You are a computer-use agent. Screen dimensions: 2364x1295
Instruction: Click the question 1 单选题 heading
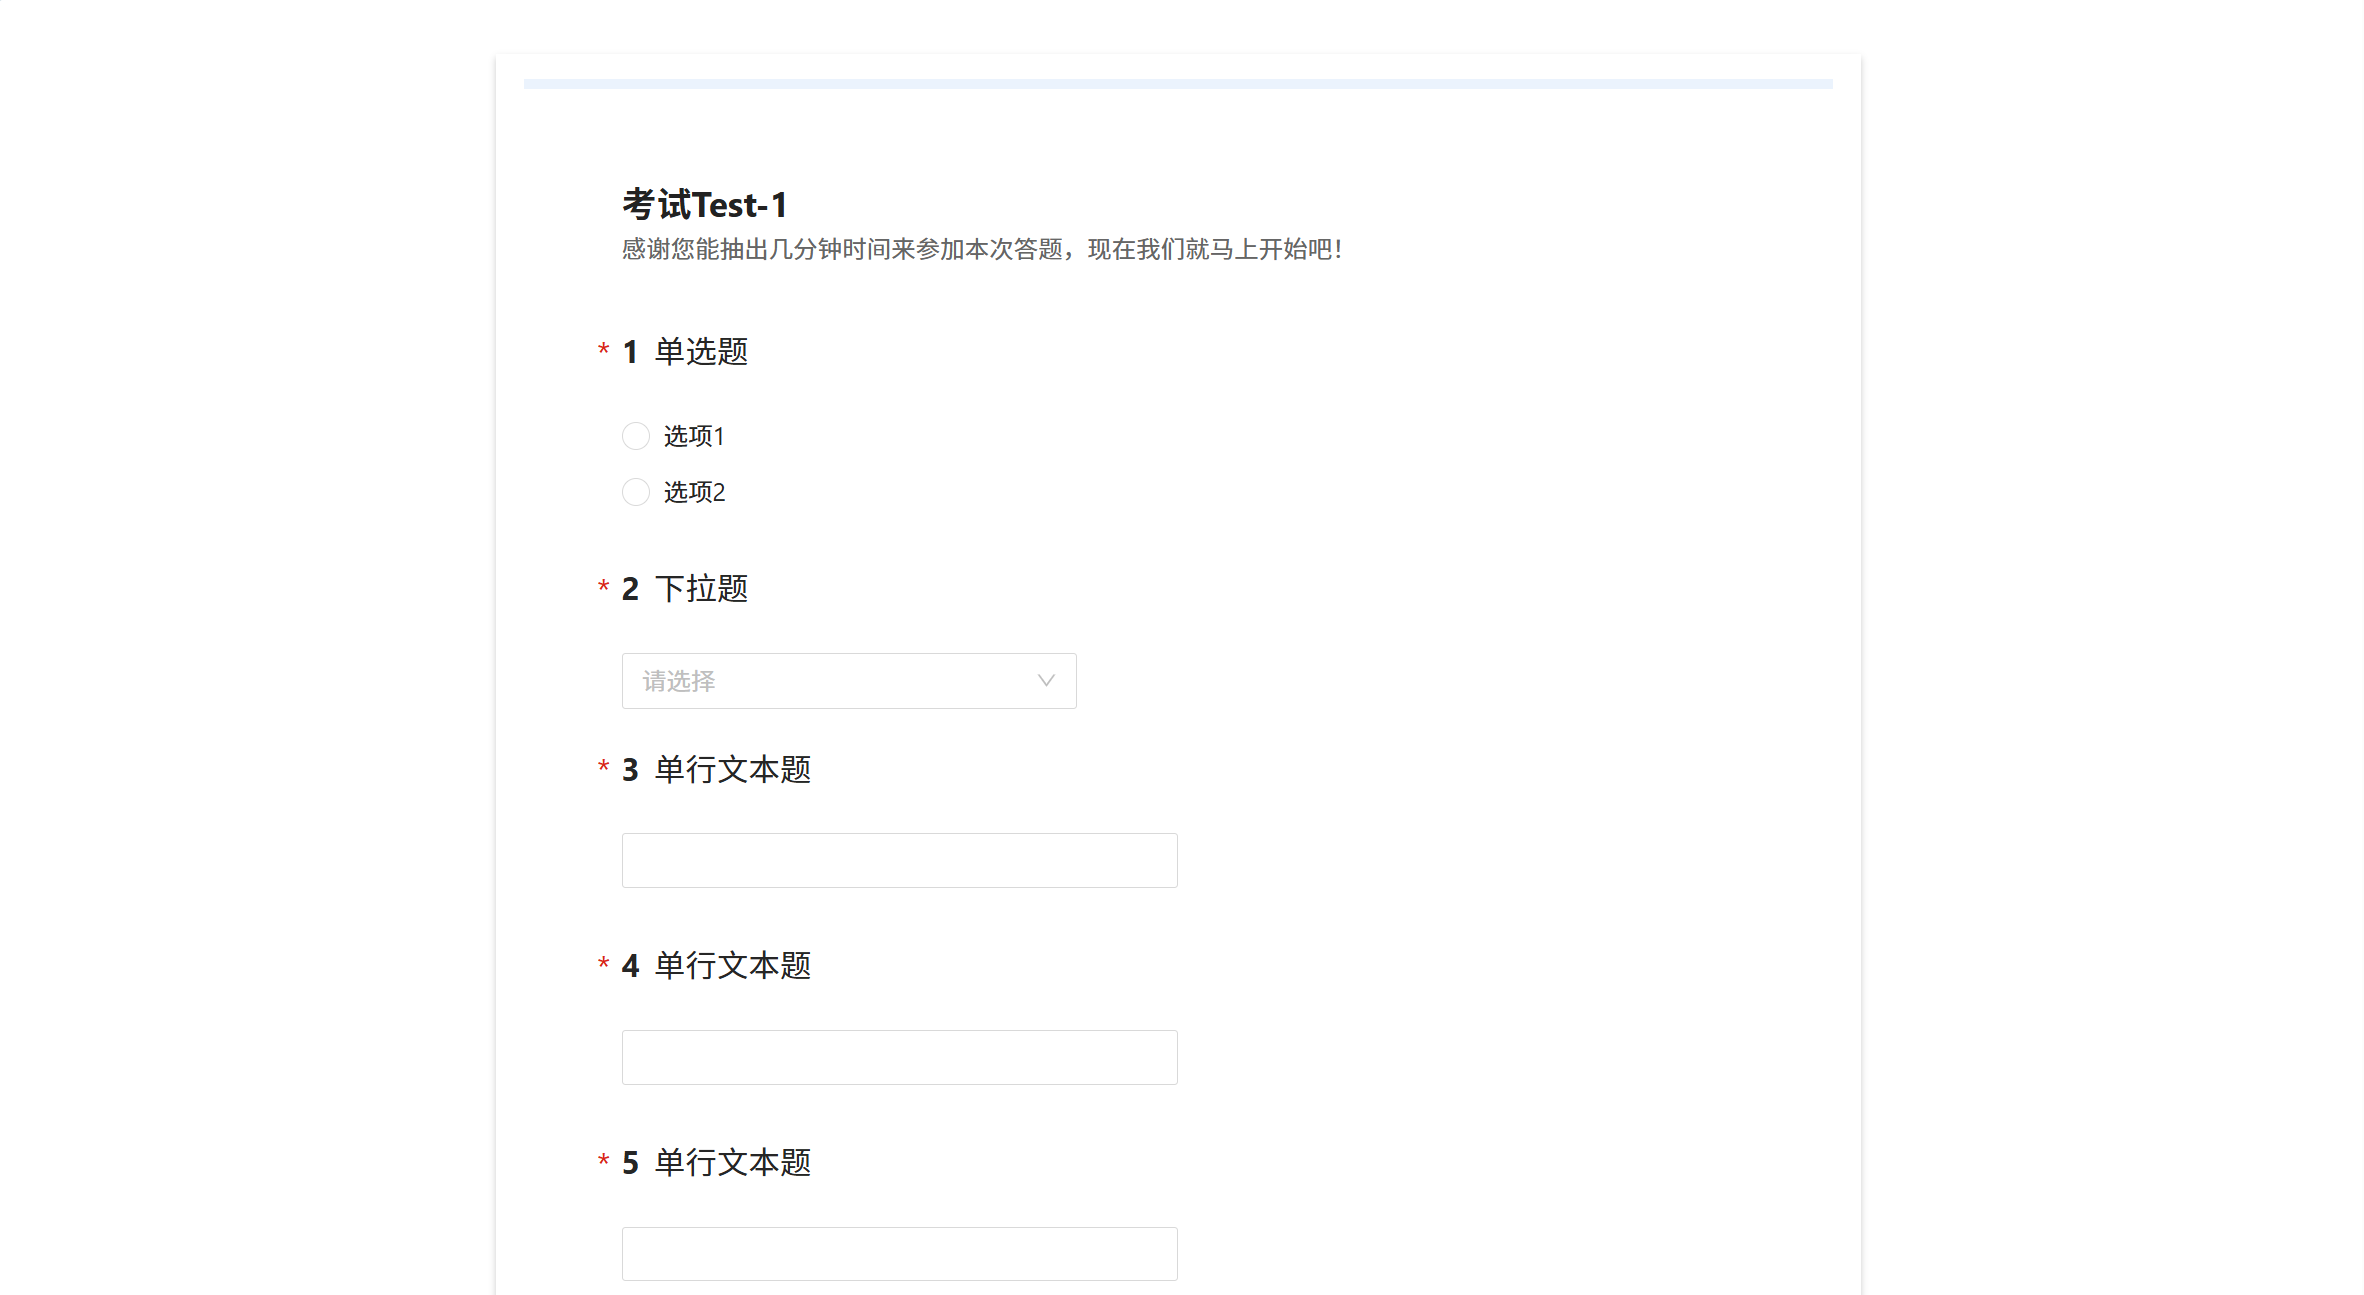[701, 352]
